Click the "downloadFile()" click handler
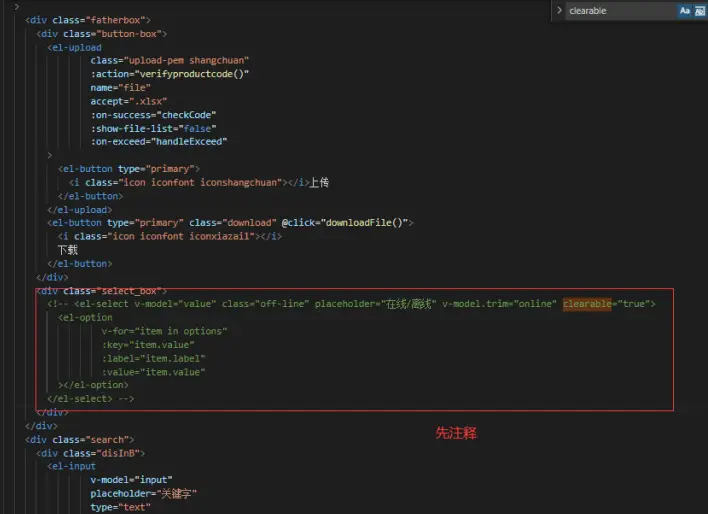This screenshot has width=708, height=514. click(363, 222)
